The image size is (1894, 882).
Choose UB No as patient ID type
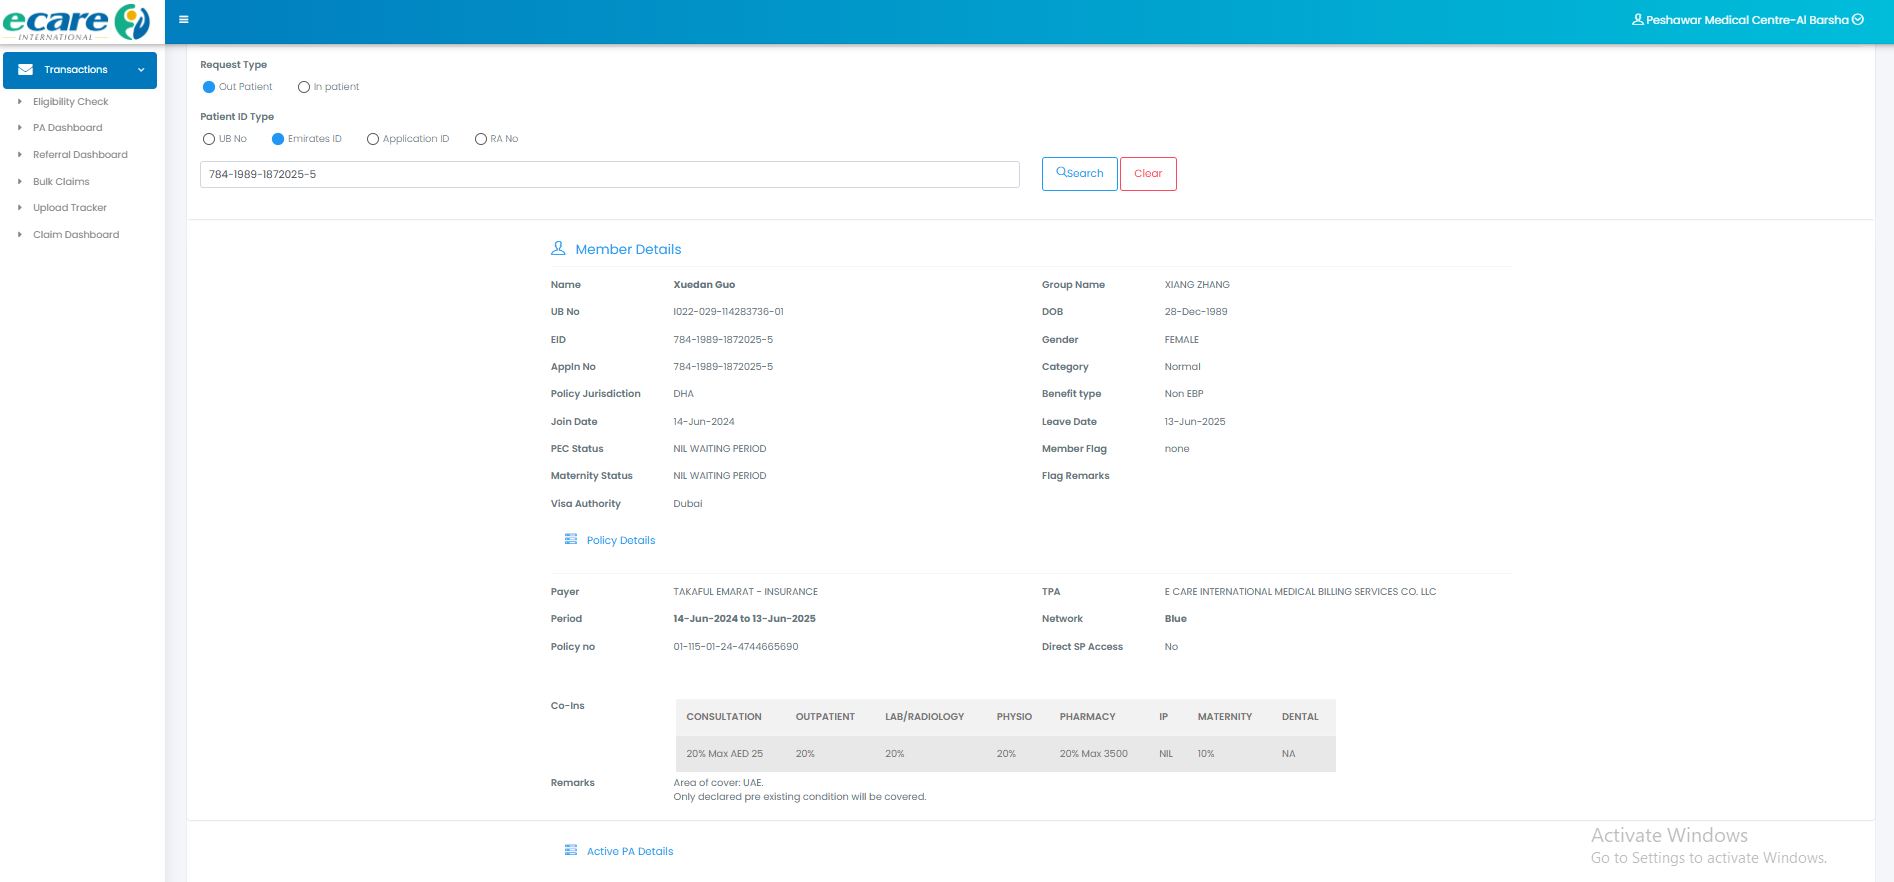point(209,139)
